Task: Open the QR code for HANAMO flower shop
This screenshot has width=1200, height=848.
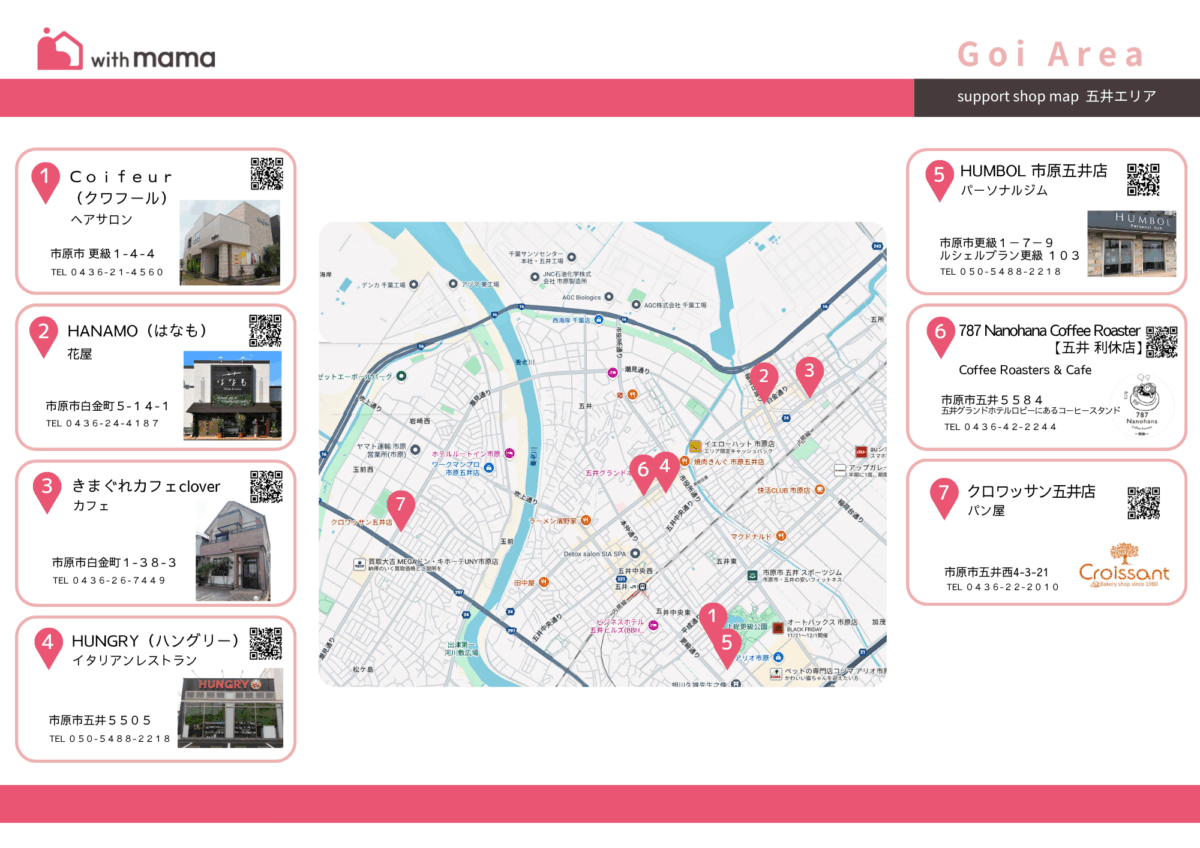Action: coord(265,330)
